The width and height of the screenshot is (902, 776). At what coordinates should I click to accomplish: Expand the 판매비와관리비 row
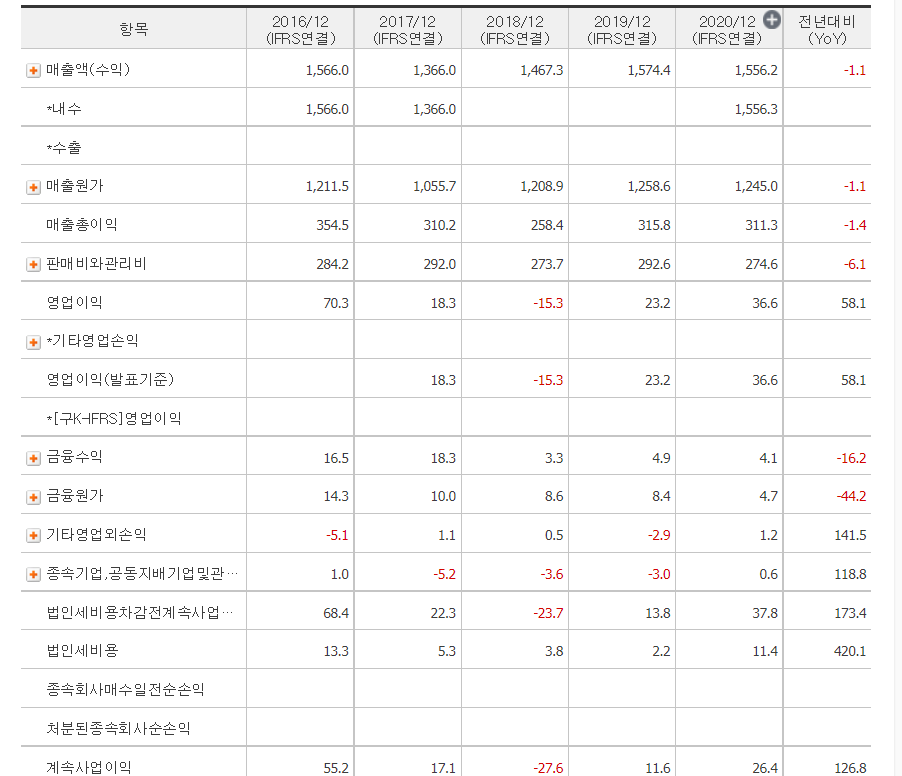(x=33, y=265)
